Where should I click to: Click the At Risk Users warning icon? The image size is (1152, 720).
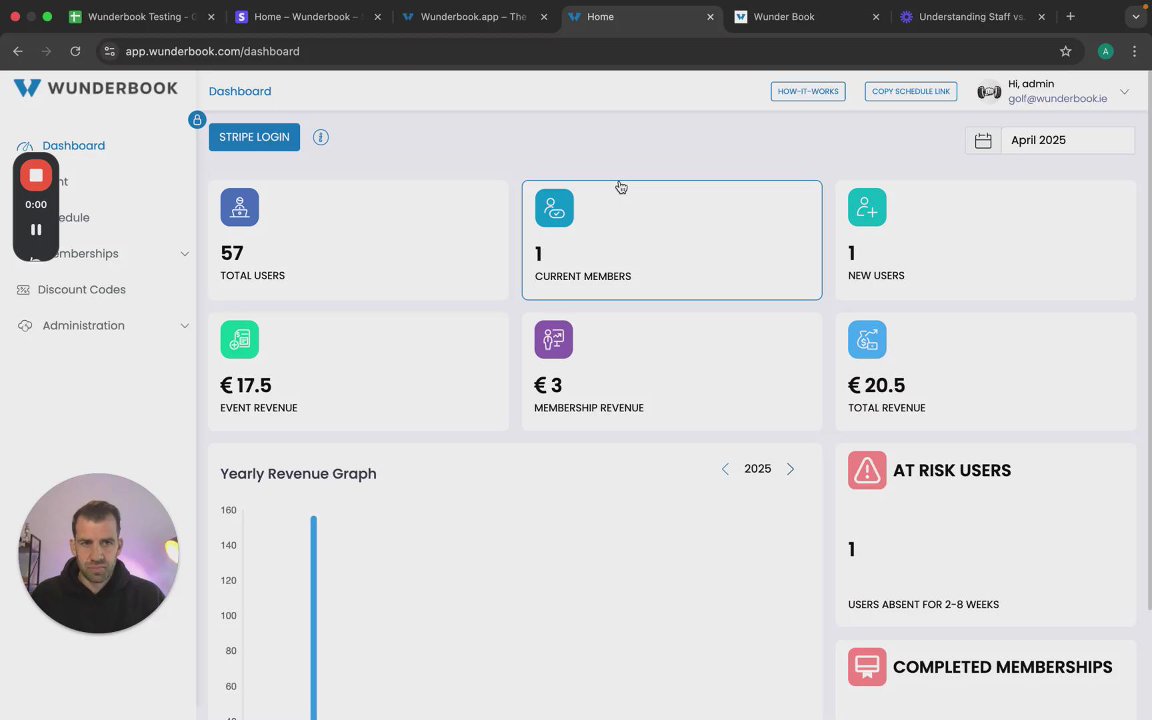[867, 470]
